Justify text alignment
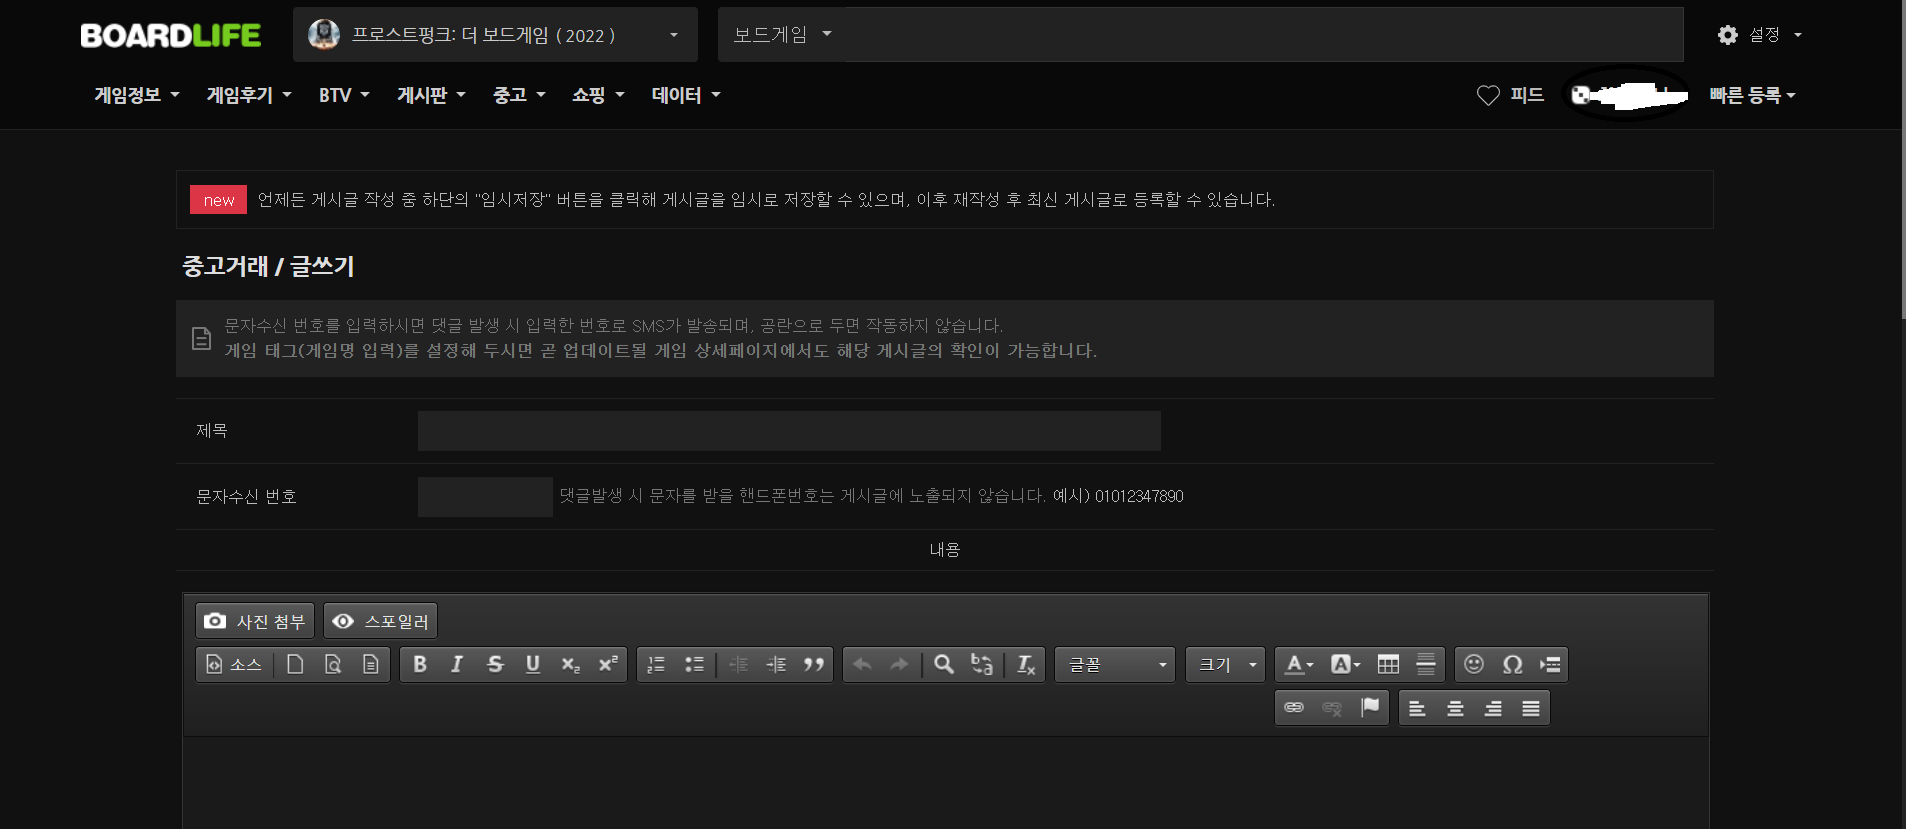This screenshot has height=829, width=1906. point(1531,708)
